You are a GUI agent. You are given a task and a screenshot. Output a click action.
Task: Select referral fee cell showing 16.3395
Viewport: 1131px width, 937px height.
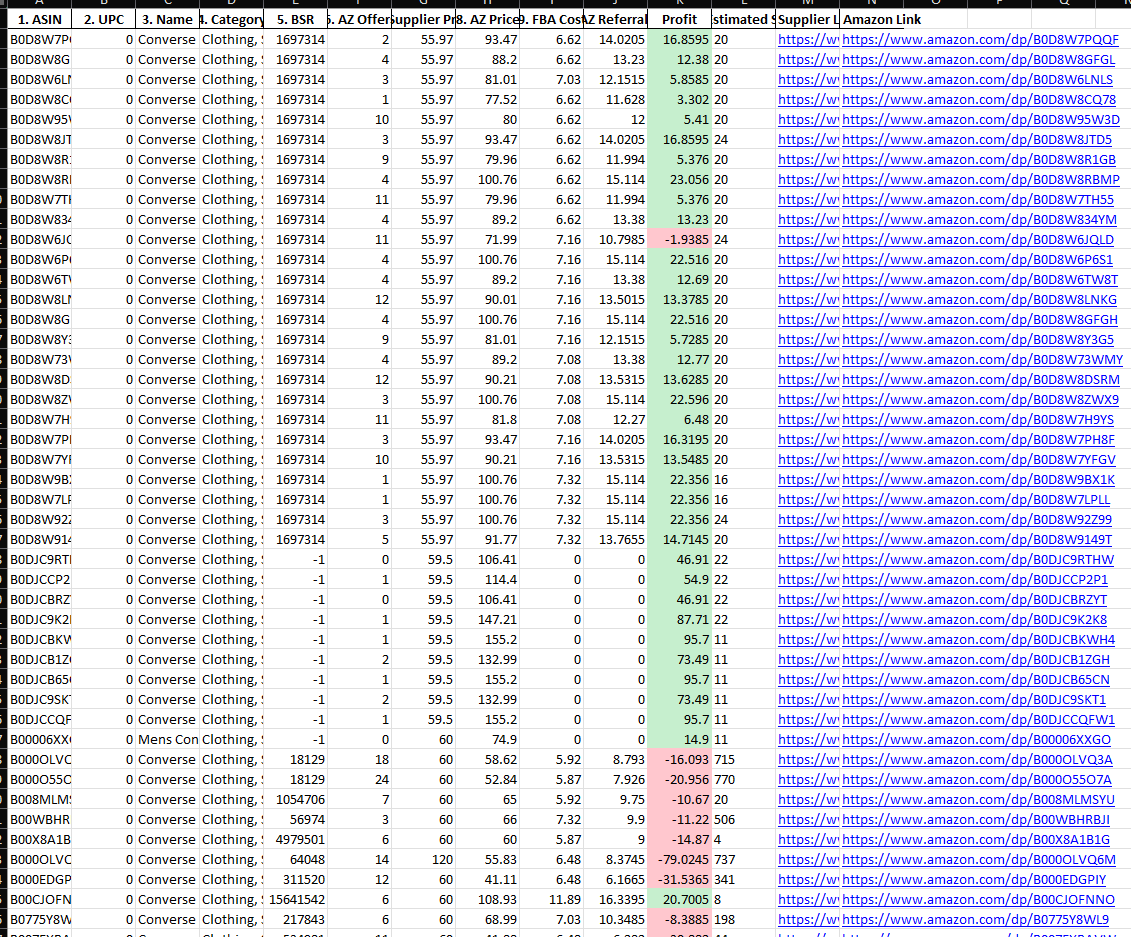615,899
